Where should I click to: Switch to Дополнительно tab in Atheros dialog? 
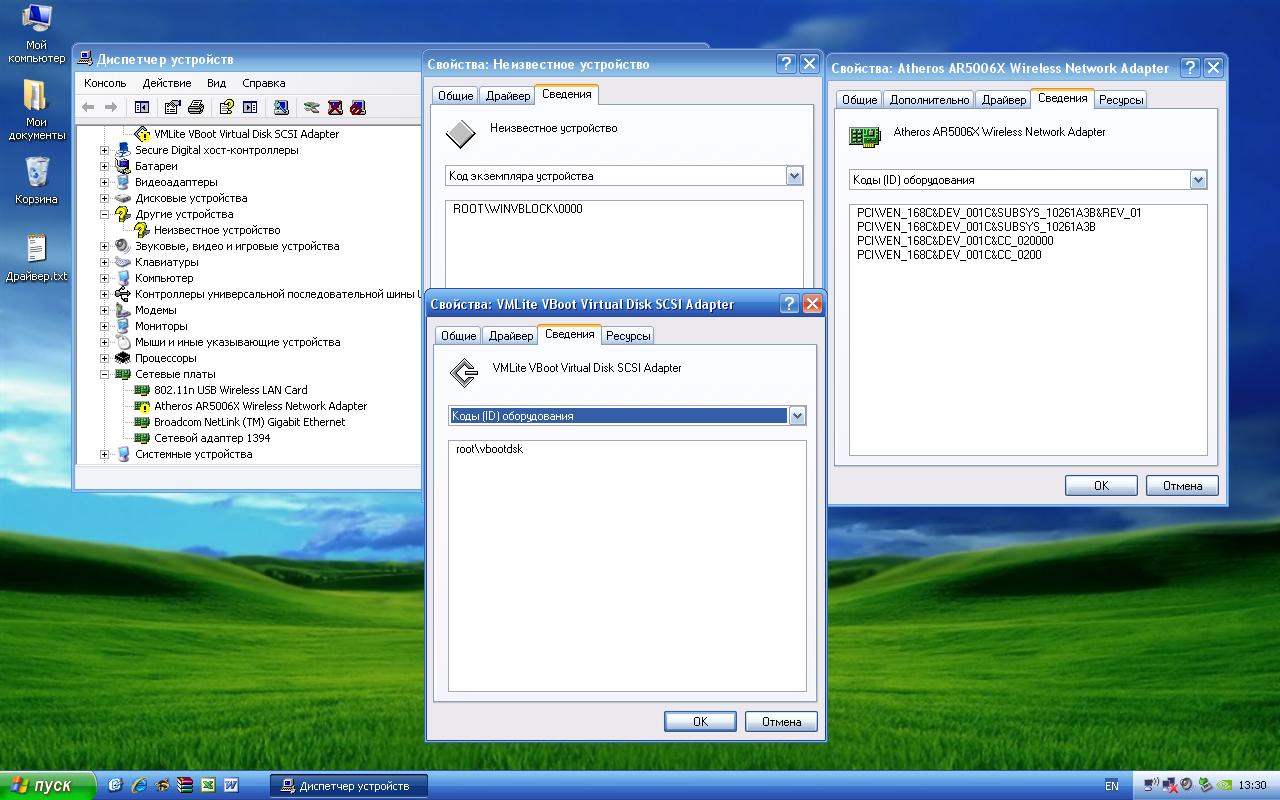929,100
